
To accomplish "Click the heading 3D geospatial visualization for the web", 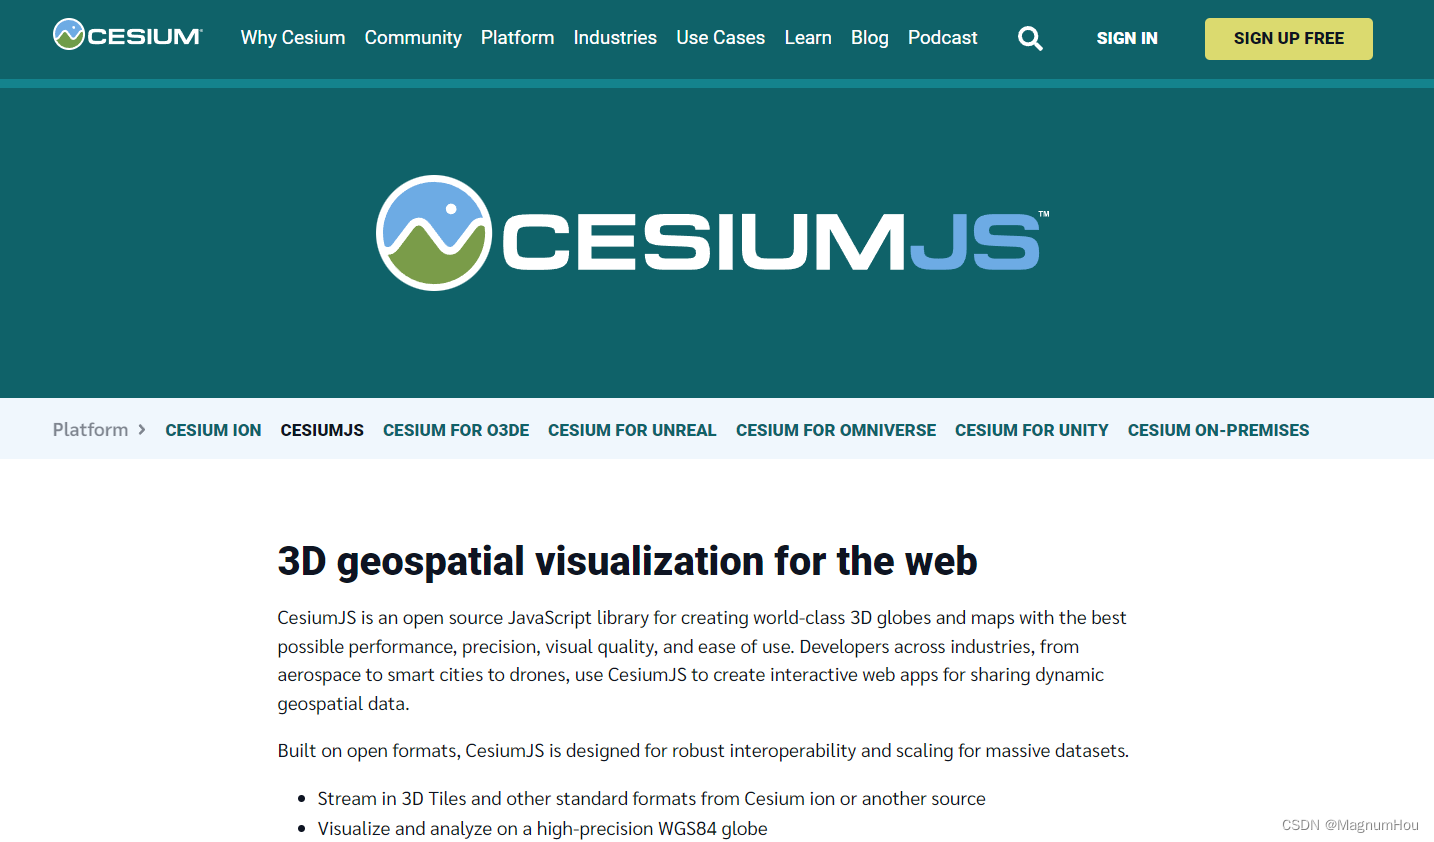I will [627, 561].
